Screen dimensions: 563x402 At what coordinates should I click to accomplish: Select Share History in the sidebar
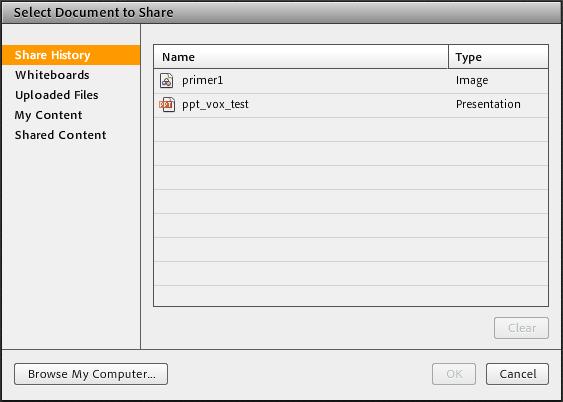(x=71, y=55)
